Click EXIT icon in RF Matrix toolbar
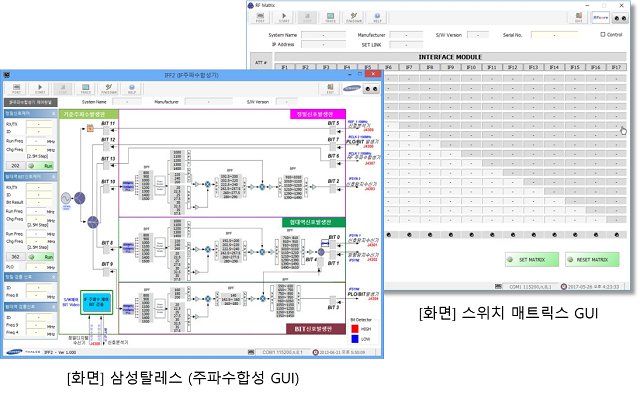Screen dimensions: 640x395 coord(578,18)
